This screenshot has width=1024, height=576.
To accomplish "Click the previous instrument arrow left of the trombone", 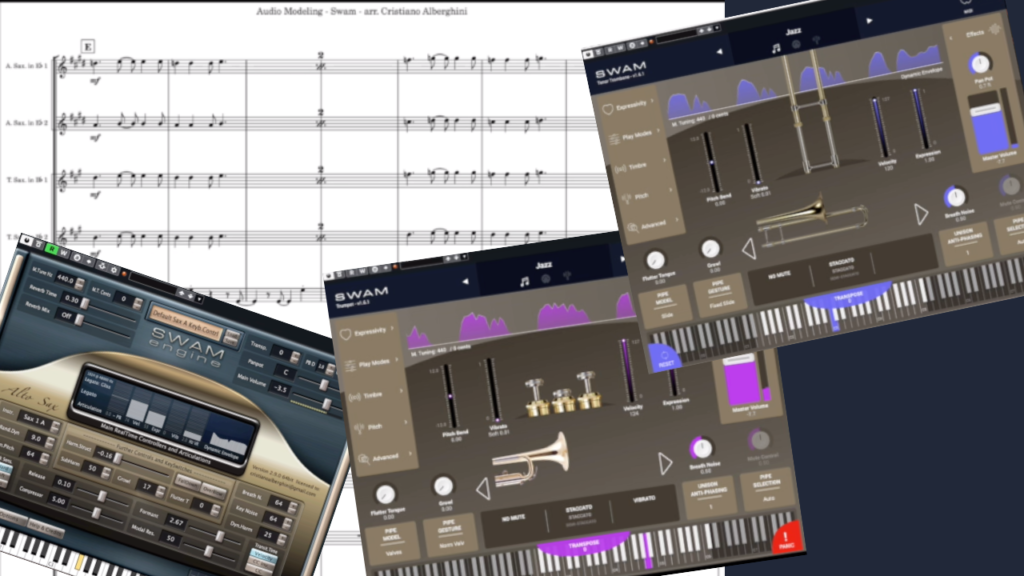I will [746, 248].
